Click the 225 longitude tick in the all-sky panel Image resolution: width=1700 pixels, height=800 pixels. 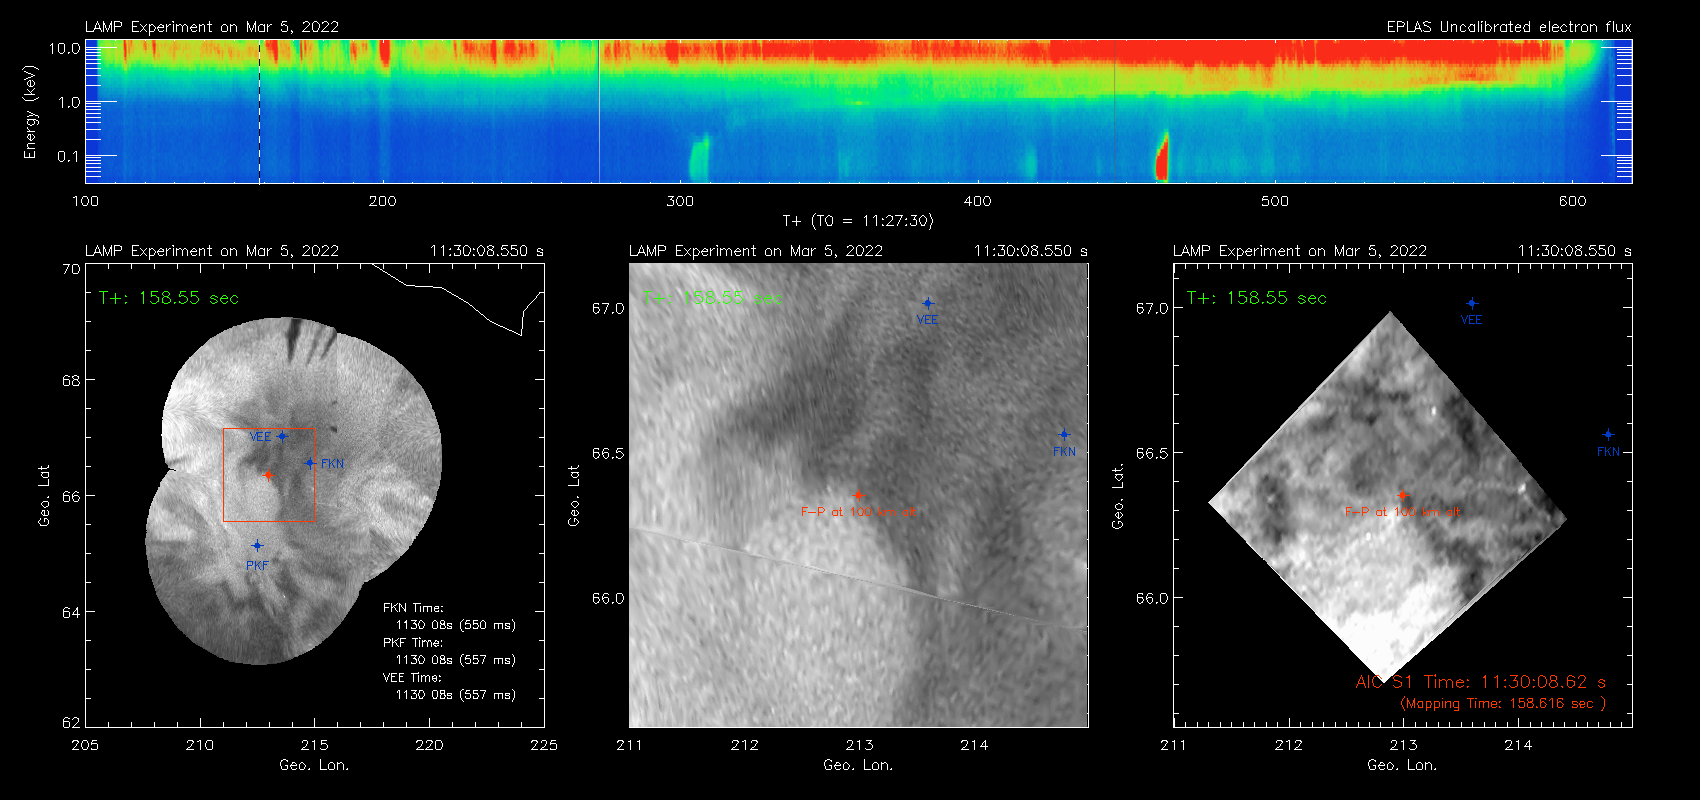[544, 745]
